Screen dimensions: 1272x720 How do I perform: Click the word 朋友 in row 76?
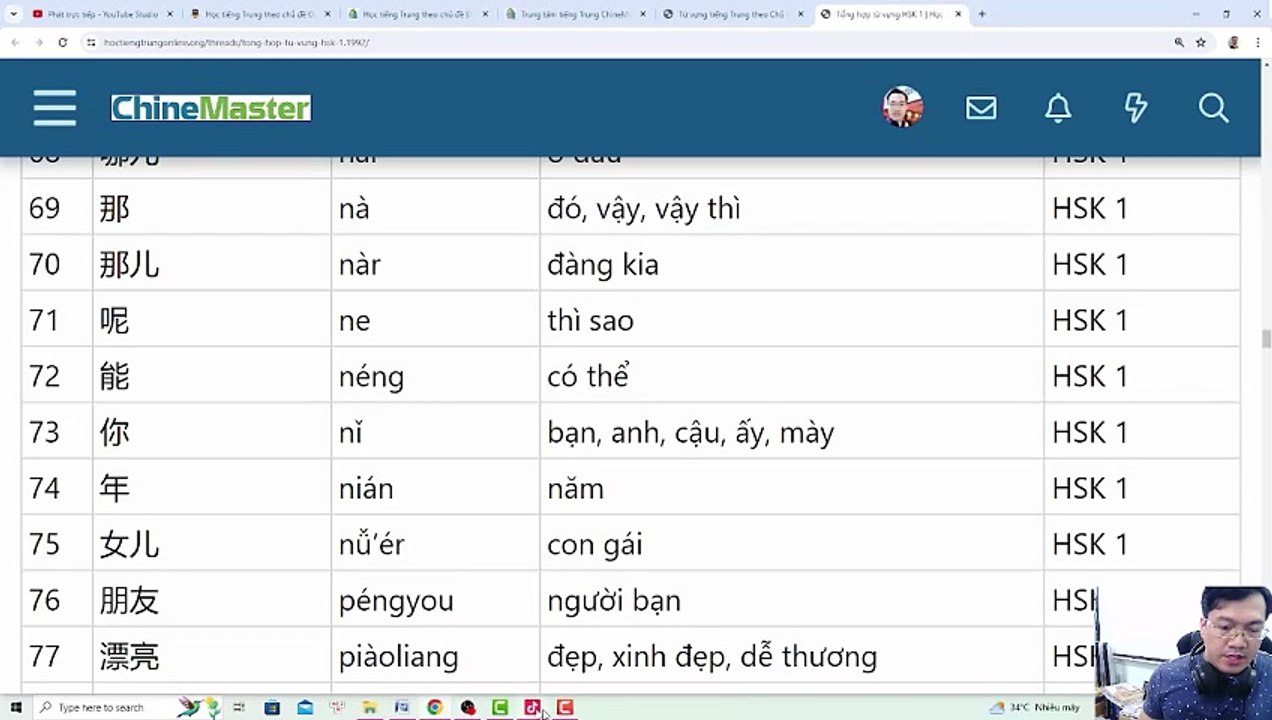tap(130, 600)
